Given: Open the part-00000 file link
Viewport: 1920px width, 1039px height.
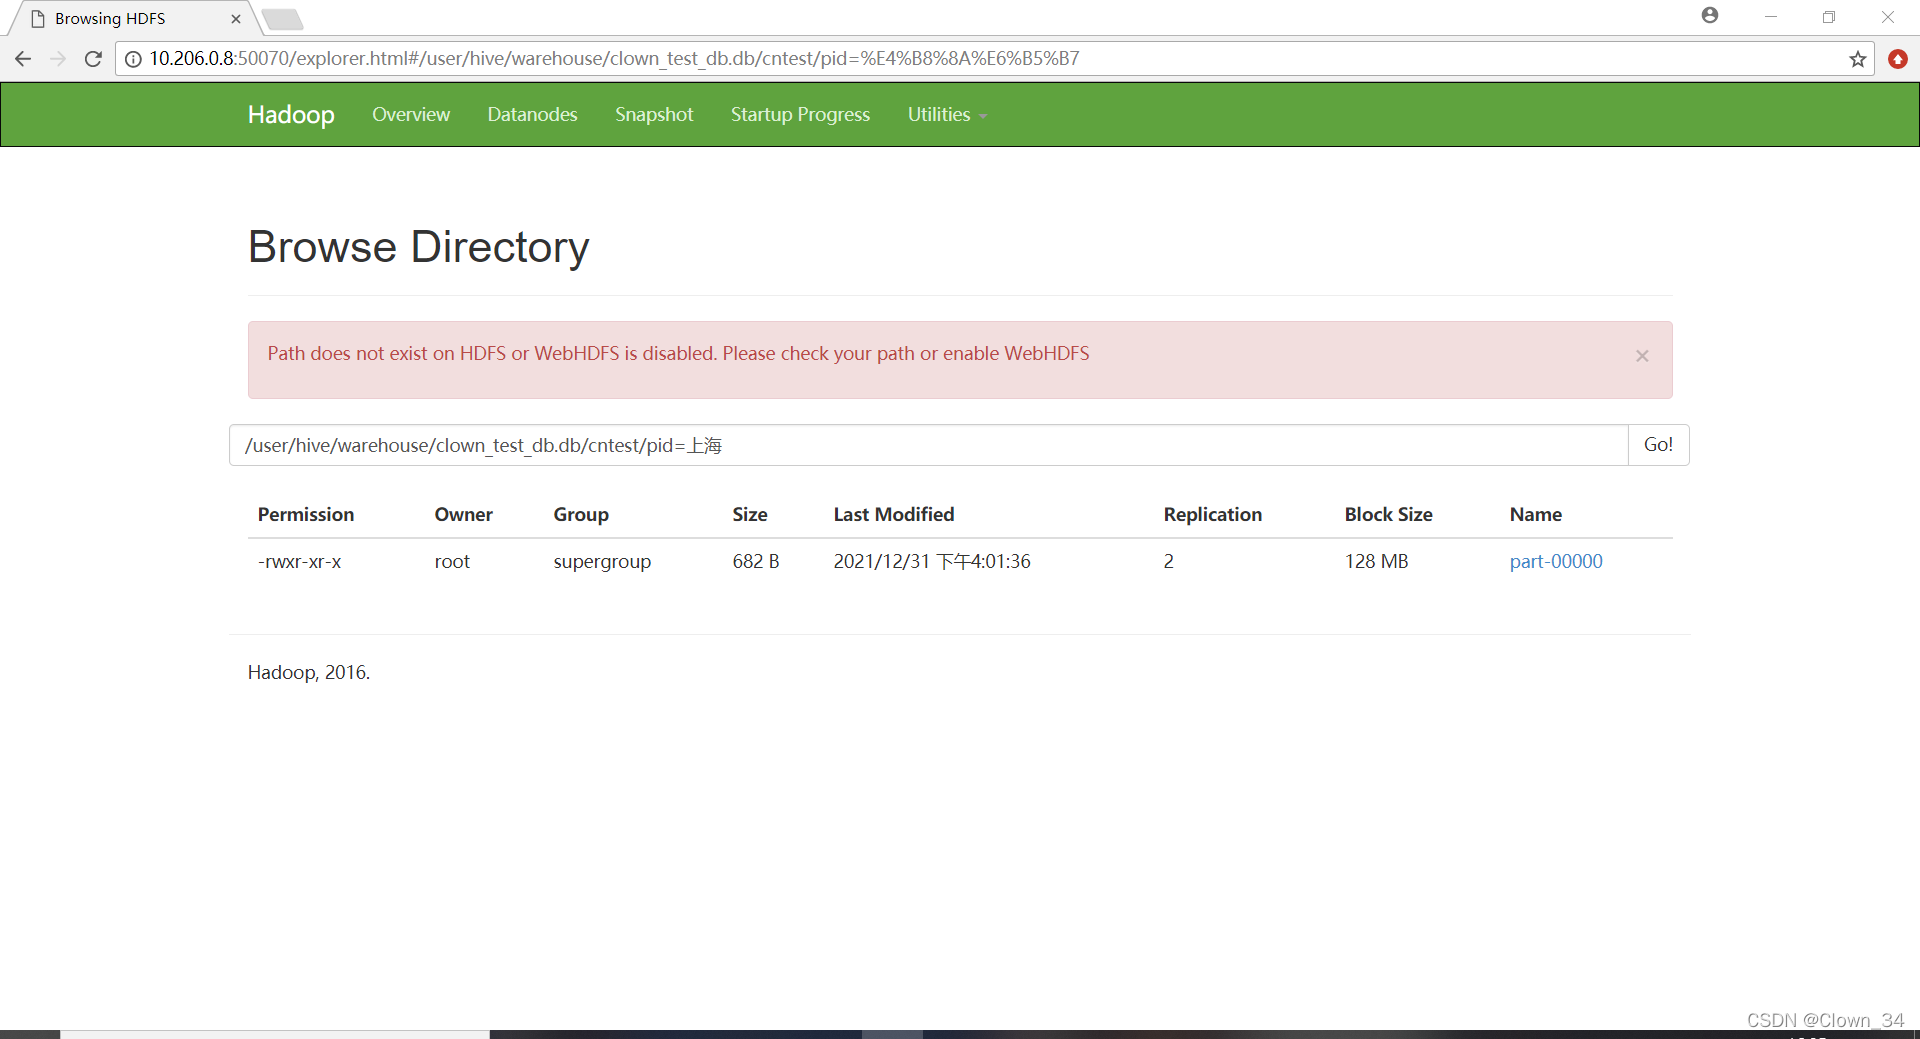Looking at the screenshot, I should pos(1556,562).
